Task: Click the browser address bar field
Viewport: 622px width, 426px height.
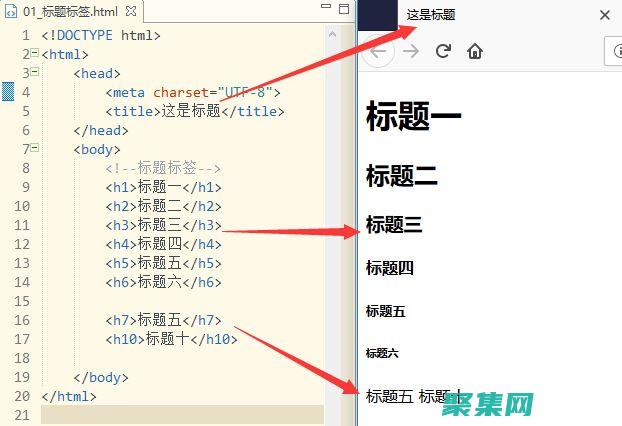Action: pos(613,52)
